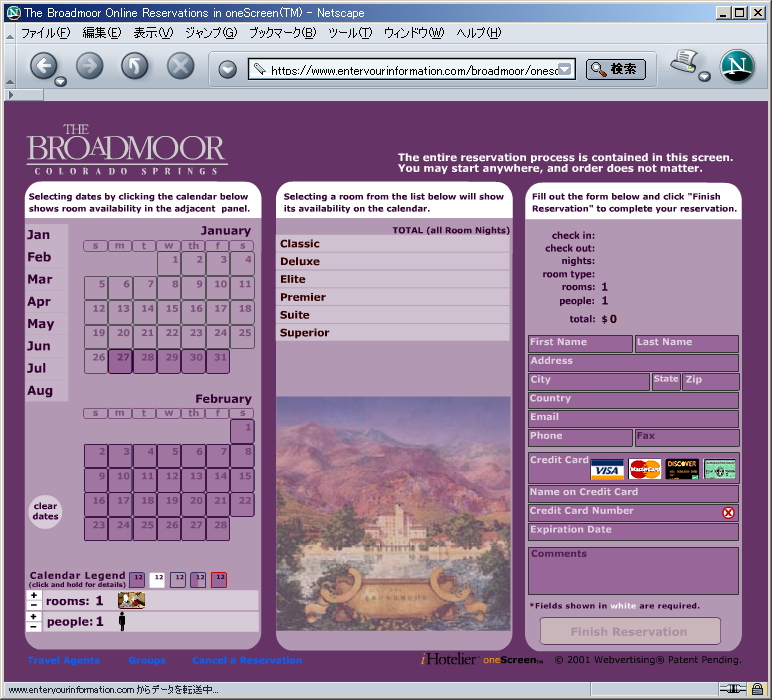772x700 pixels.
Task: Select the Feb month tab
Action: pos(46,257)
